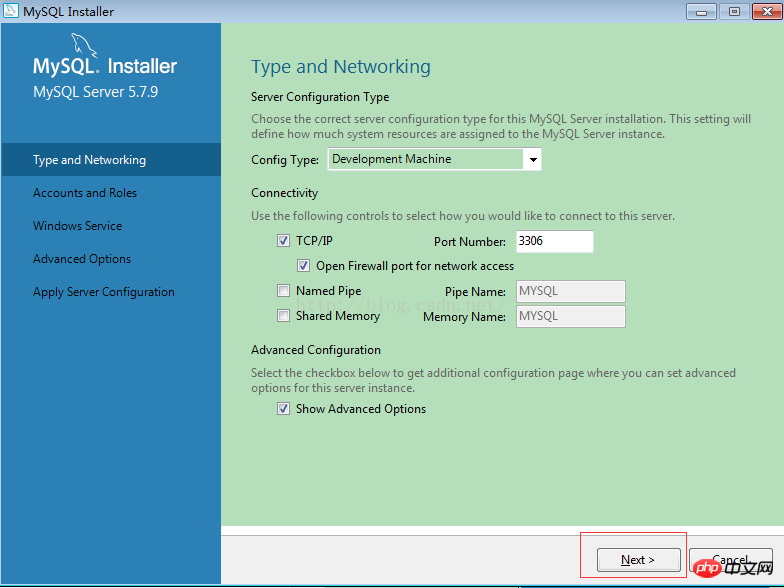Maximize the MySQL Installer window
Screen dimensions: 784x588
[734, 12]
